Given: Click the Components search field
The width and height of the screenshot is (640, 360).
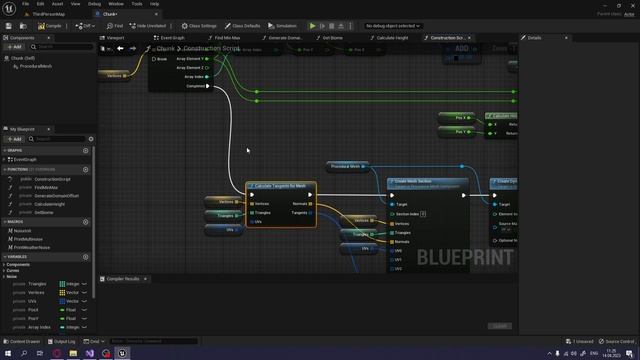Looking at the screenshot, I should (x=62, y=47).
